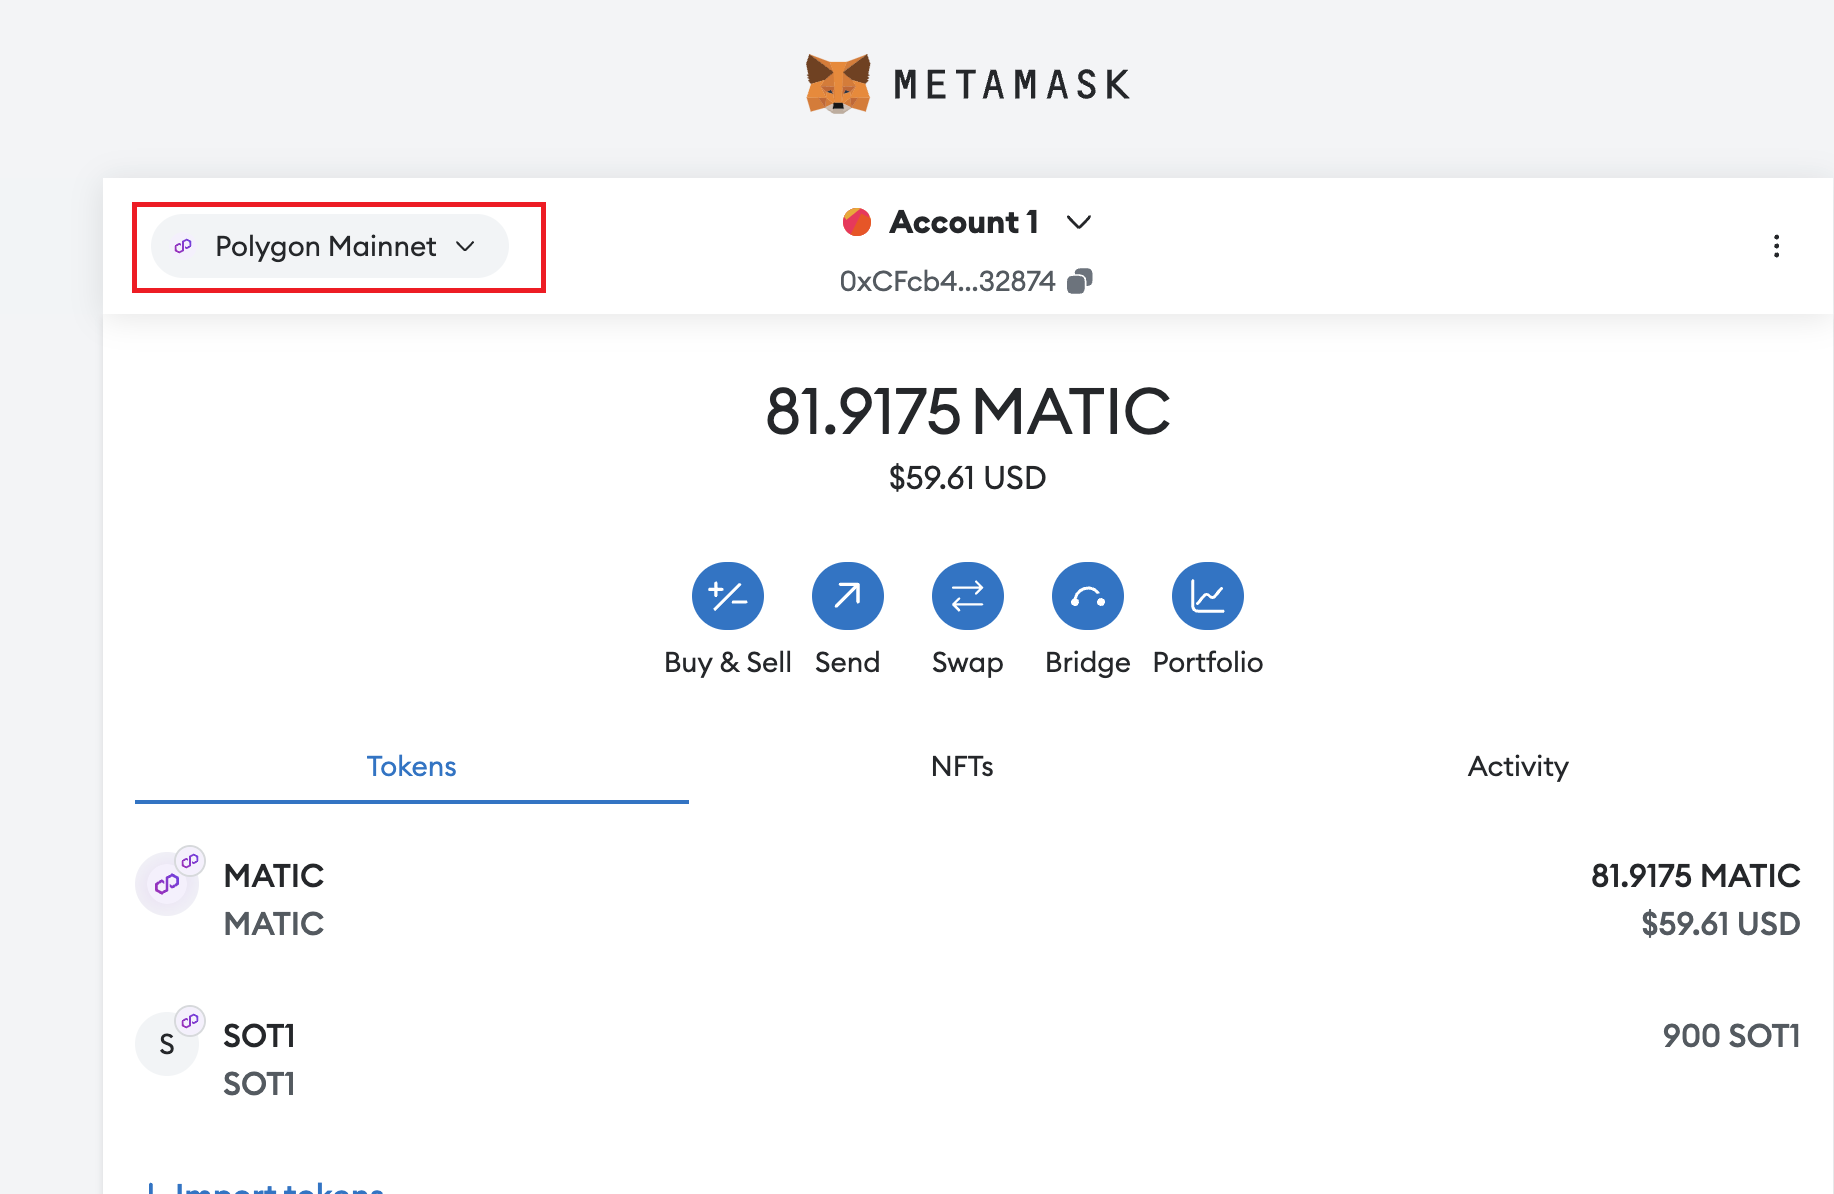Open the MATIC token row balance

tap(1695, 876)
